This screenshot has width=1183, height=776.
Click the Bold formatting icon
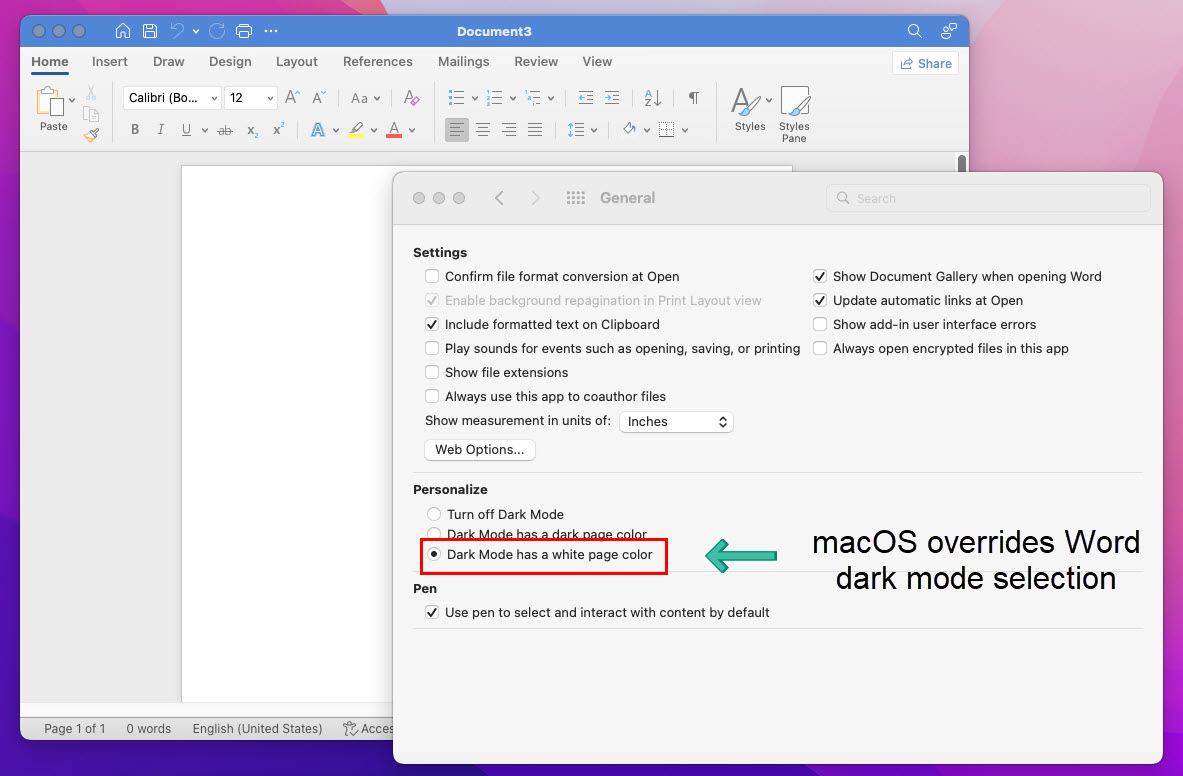click(135, 130)
